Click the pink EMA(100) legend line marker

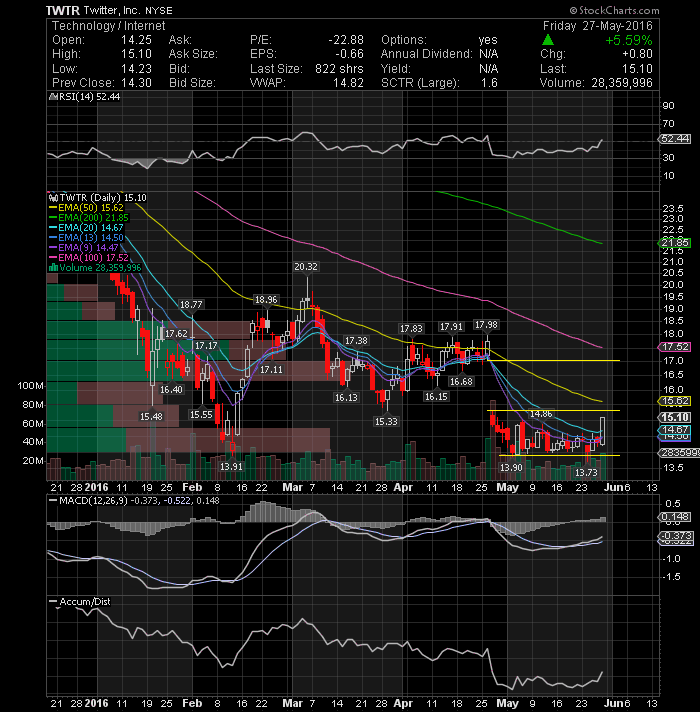click(x=53, y=257)
